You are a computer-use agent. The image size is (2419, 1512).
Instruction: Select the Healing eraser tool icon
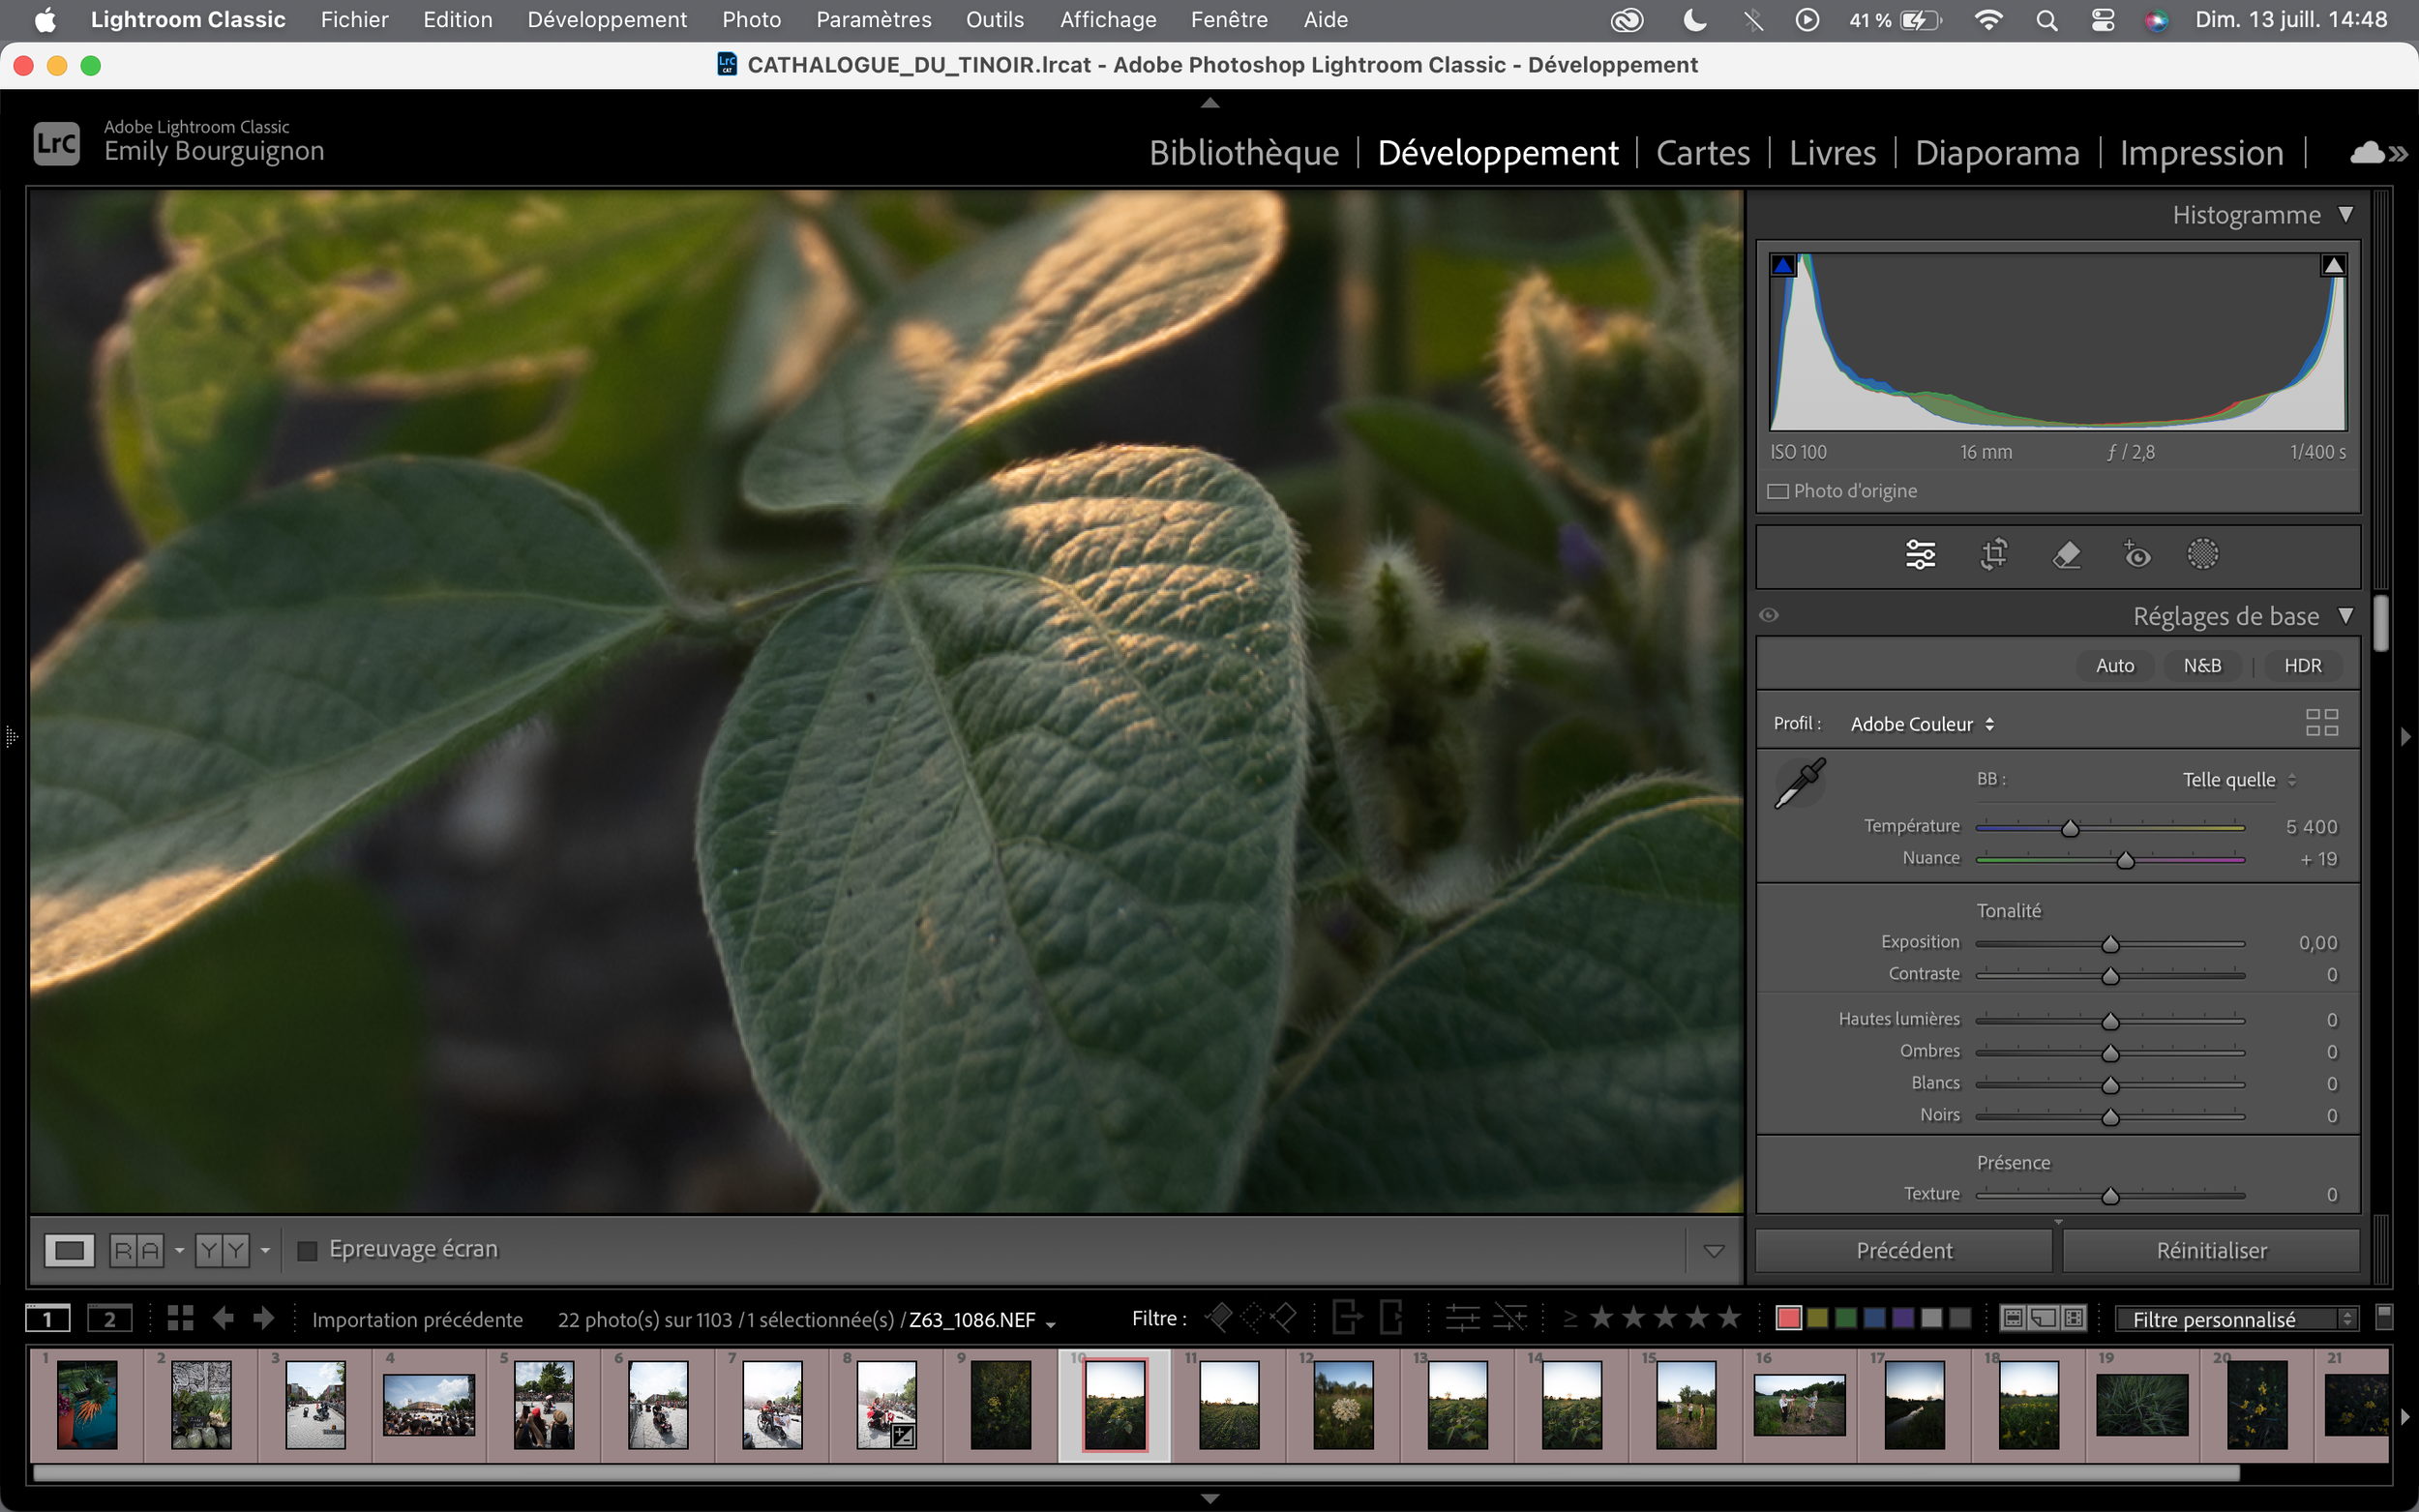2066,554
